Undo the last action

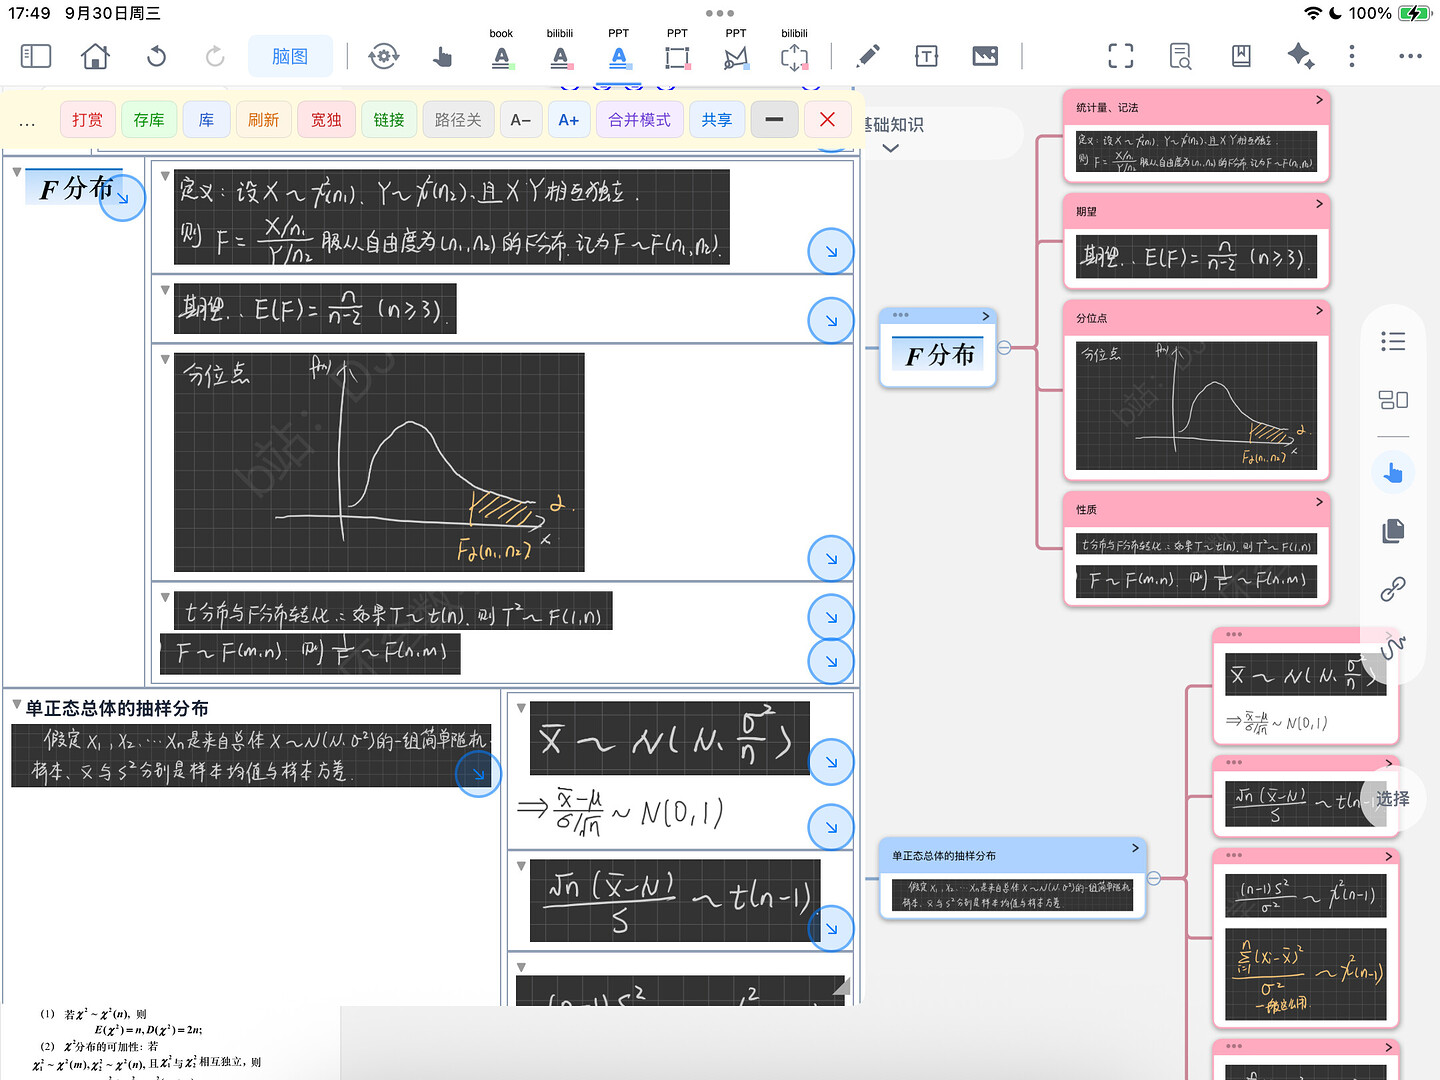point(156,56)
